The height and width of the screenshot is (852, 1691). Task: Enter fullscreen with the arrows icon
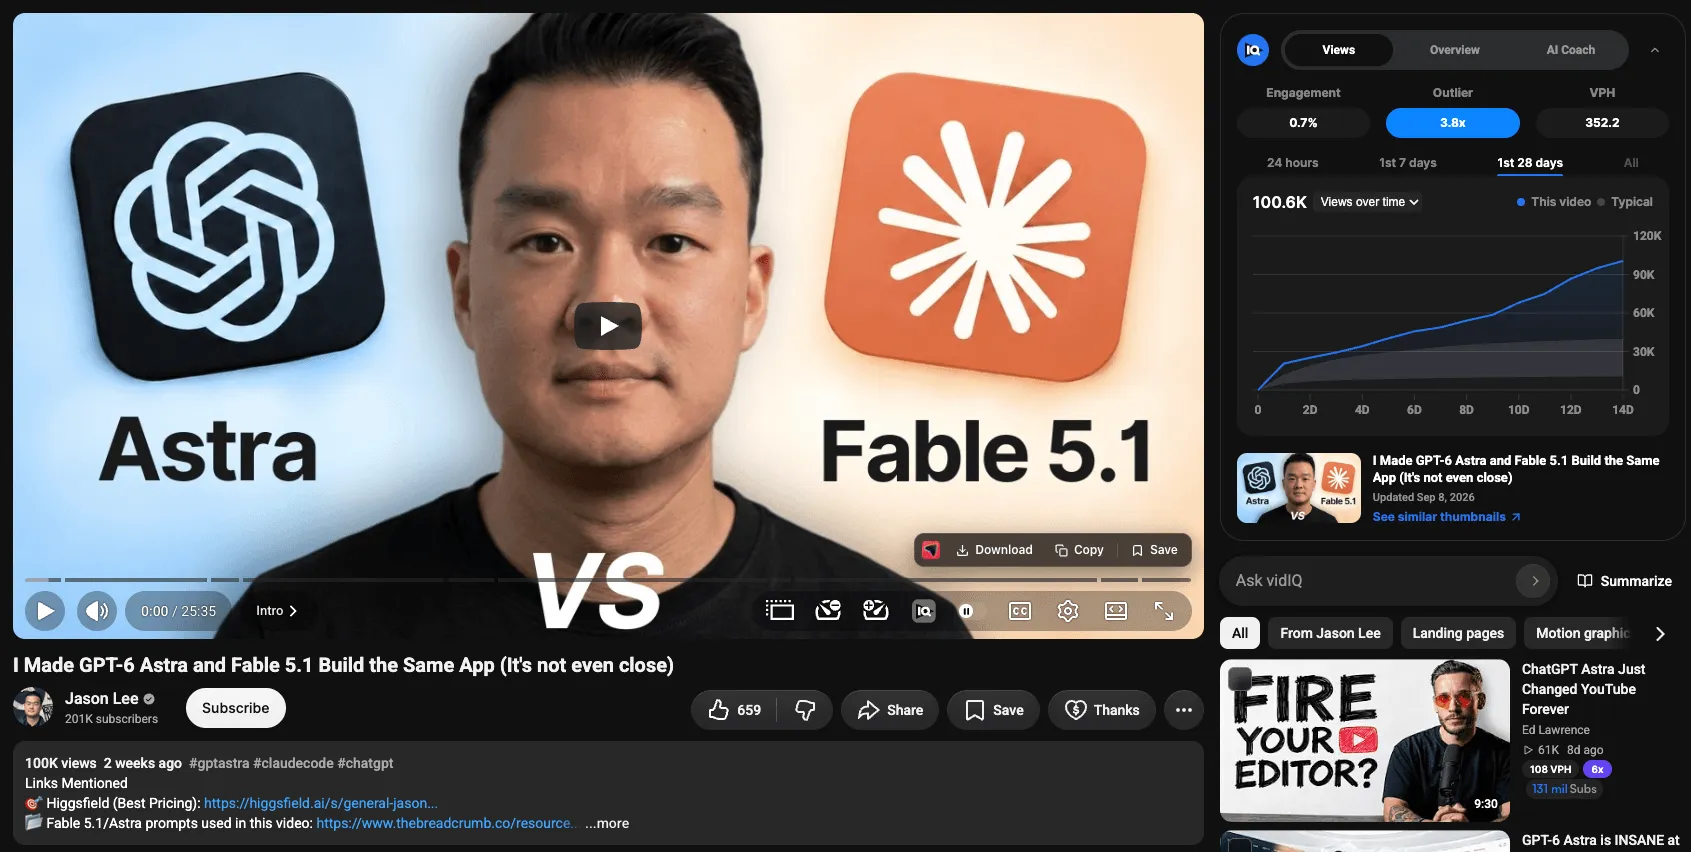coord(1164,611)
